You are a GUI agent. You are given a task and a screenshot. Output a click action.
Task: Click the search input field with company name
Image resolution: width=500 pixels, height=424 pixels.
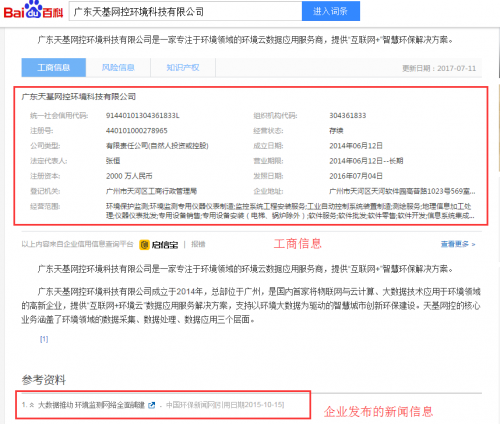(x=185, y=11)
